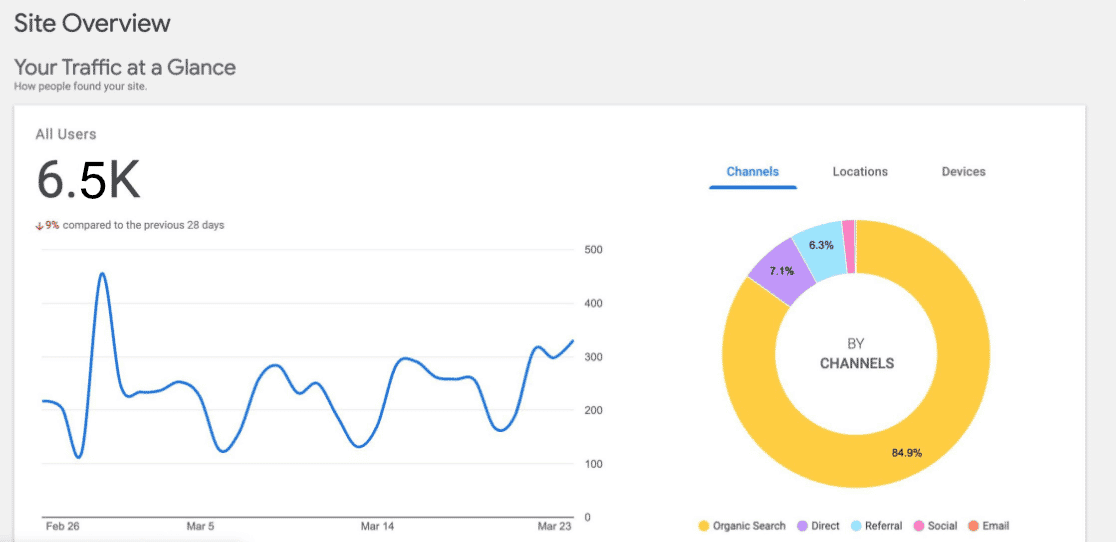Screen dimensions: 1116x542
Task: Click the Organic Search legend dot
Action: tap(703, 526)
